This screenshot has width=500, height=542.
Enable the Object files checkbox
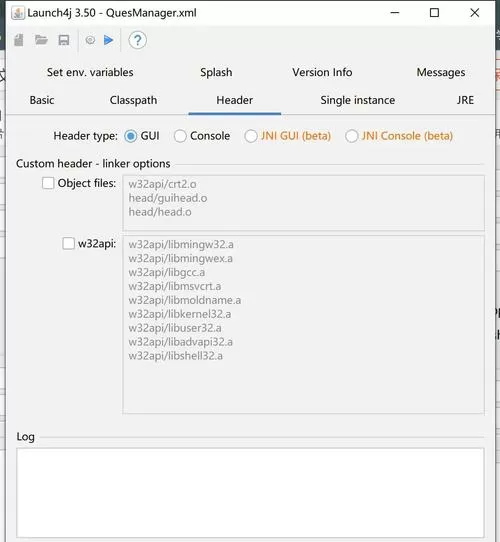point(48,183)
